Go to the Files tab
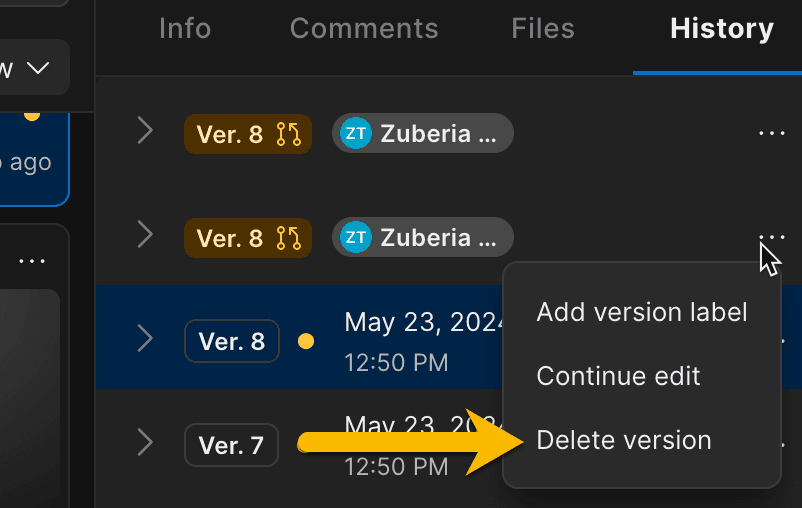802x508 pixels. point(542,29)
